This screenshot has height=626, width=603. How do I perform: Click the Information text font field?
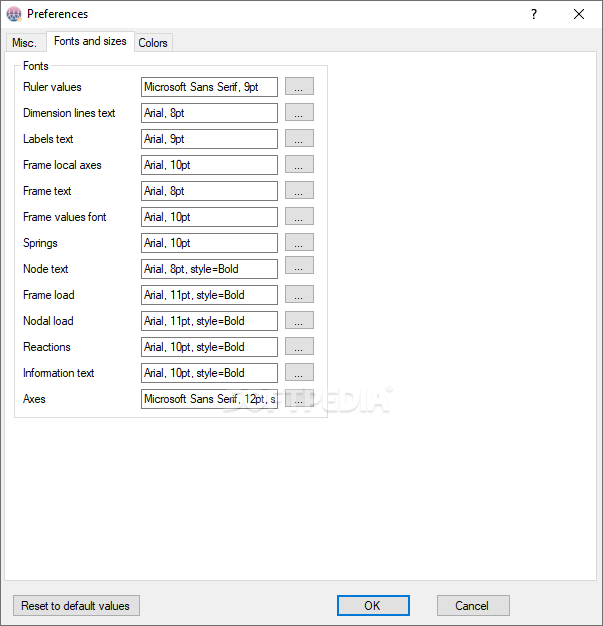pyautogui.click(x=209, y=372)
